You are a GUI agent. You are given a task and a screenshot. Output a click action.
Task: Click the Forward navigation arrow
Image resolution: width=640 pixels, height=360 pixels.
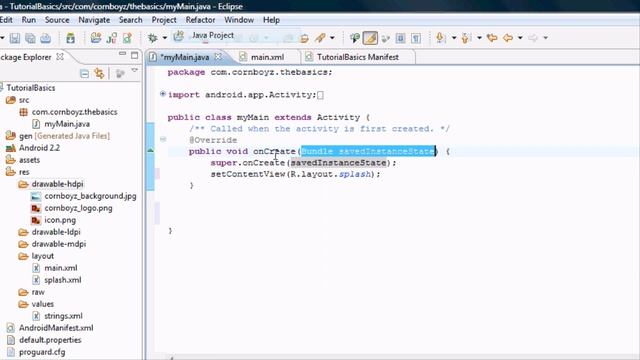click(533, 38)
